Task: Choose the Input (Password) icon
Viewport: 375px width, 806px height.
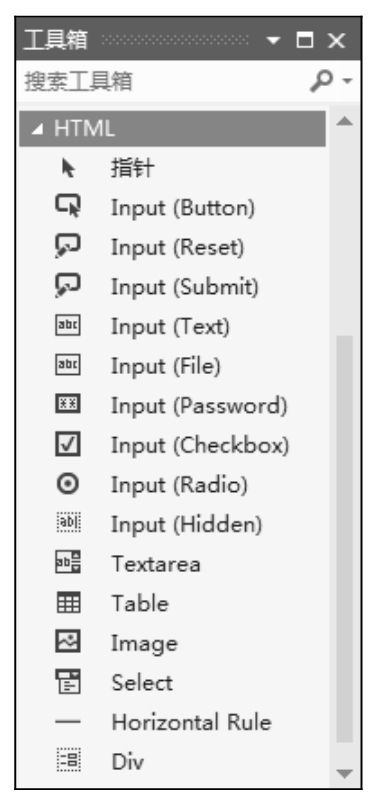Action: [68, 405]
